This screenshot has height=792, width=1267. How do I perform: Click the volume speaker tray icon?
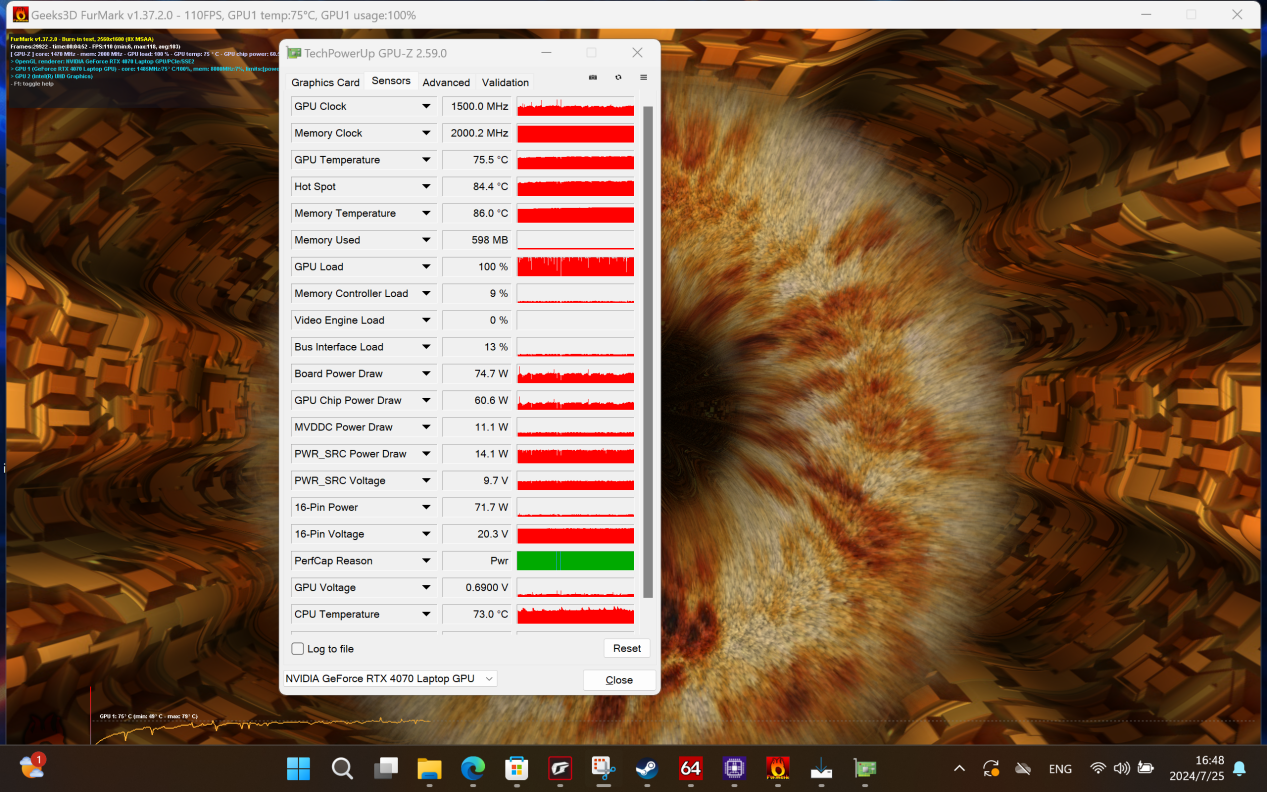pos(1121,768)
